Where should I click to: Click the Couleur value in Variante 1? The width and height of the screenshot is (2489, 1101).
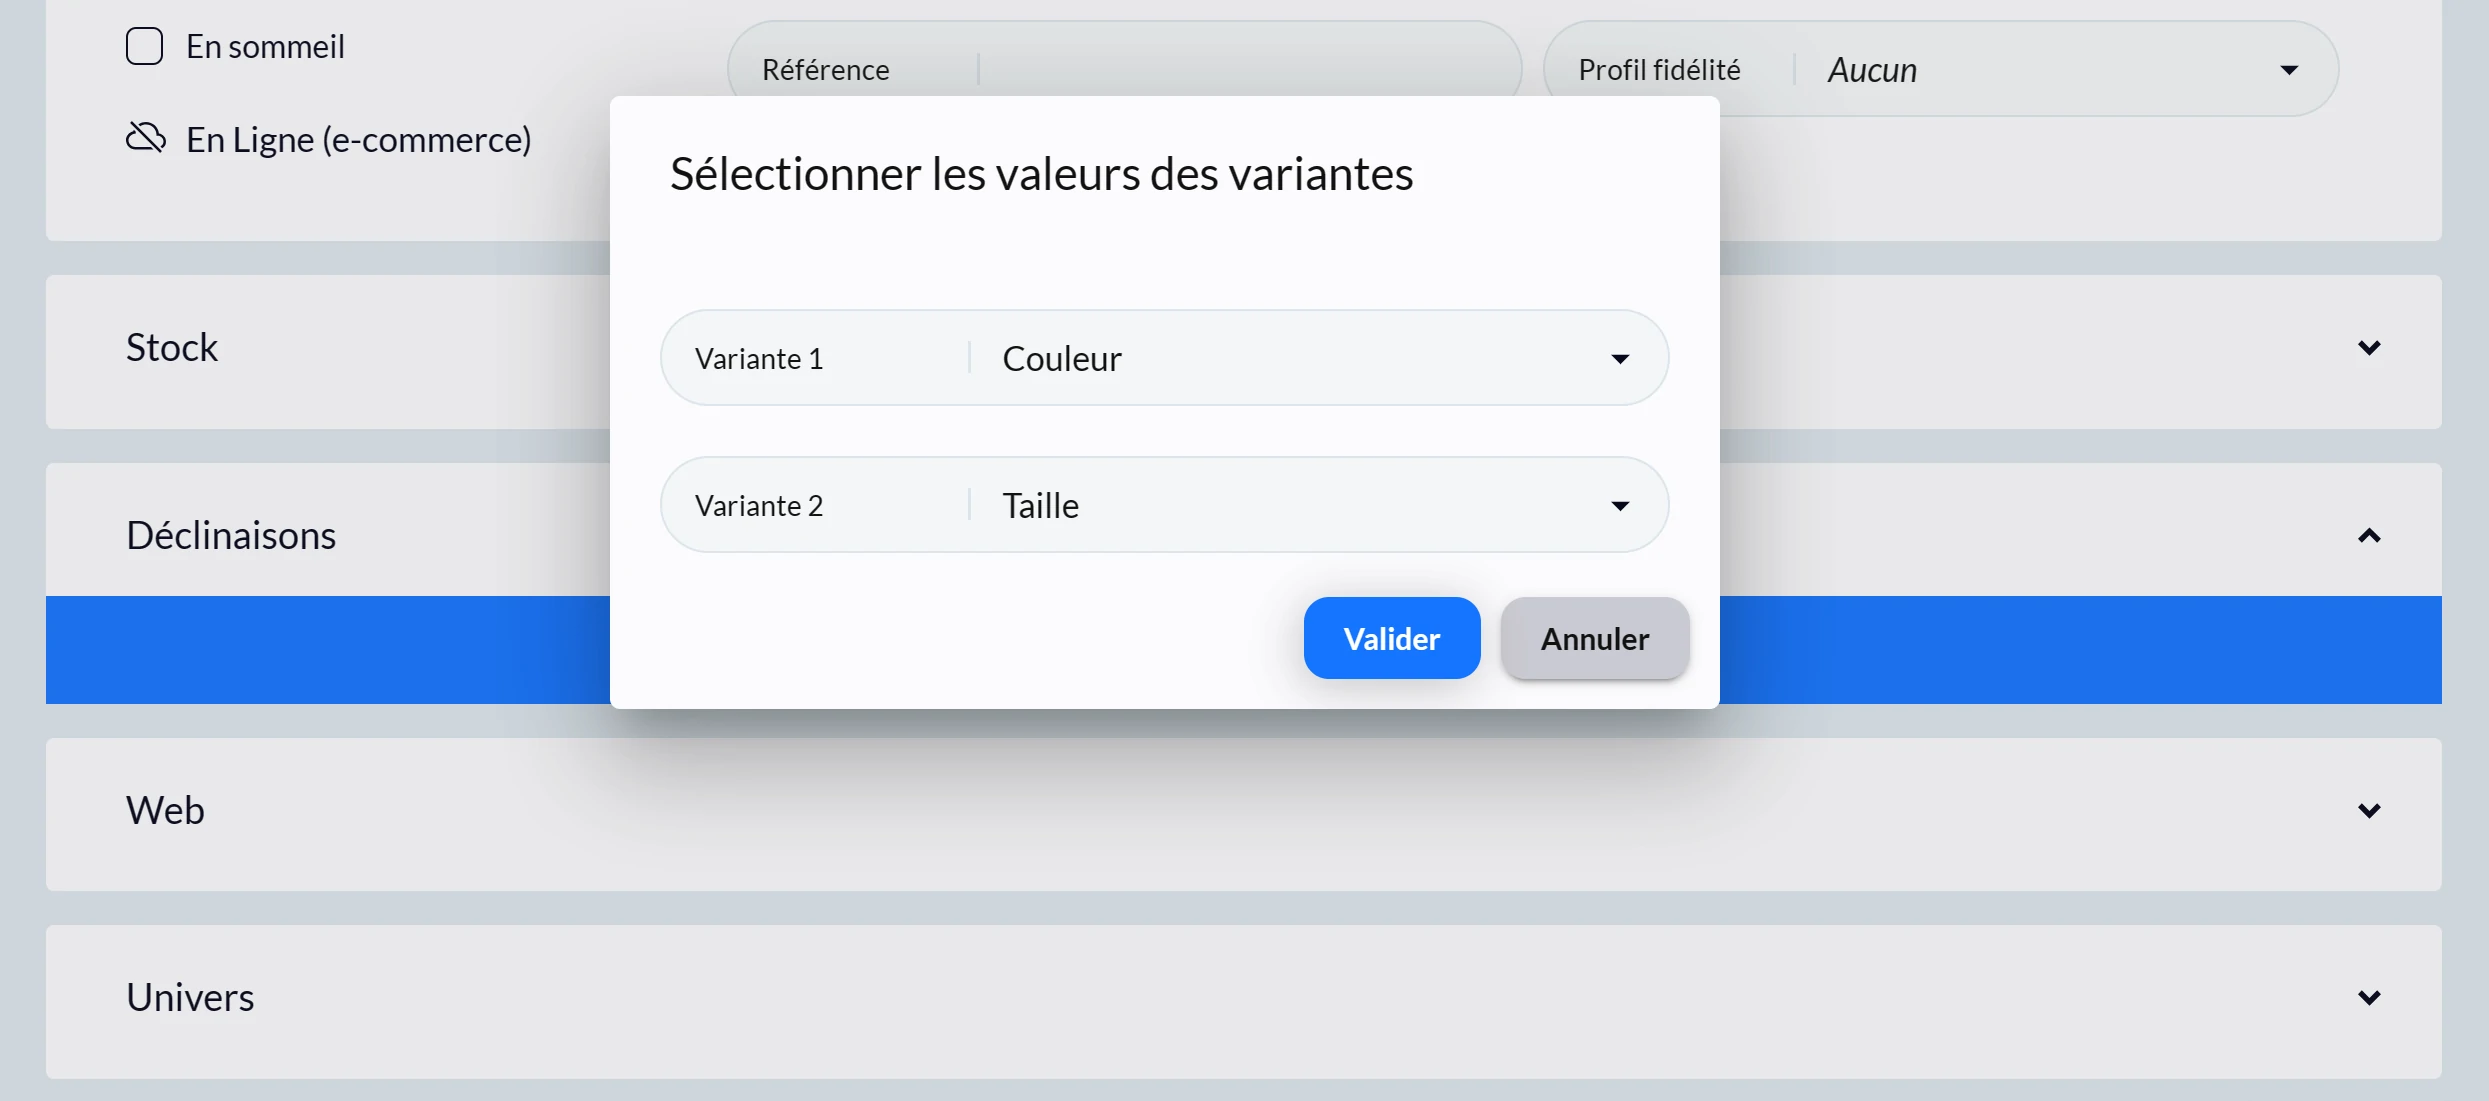click(1062, 358)
